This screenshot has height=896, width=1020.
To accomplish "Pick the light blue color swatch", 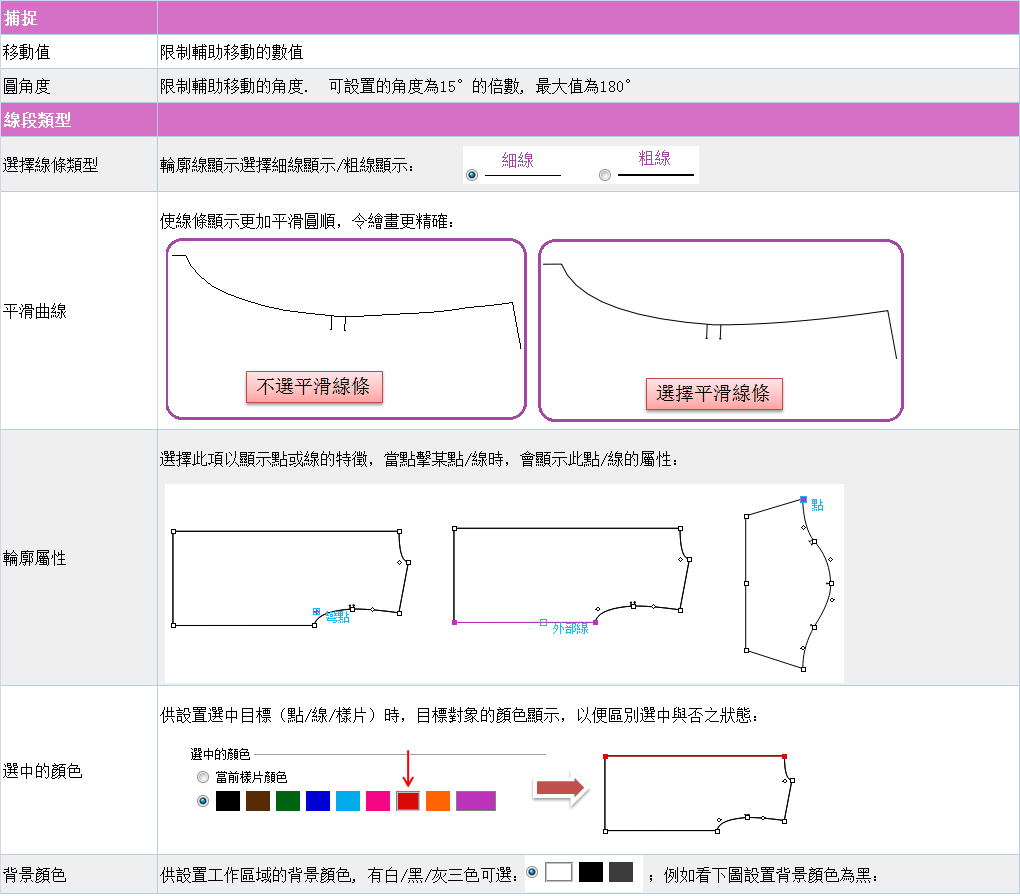I will click(348, 801).
